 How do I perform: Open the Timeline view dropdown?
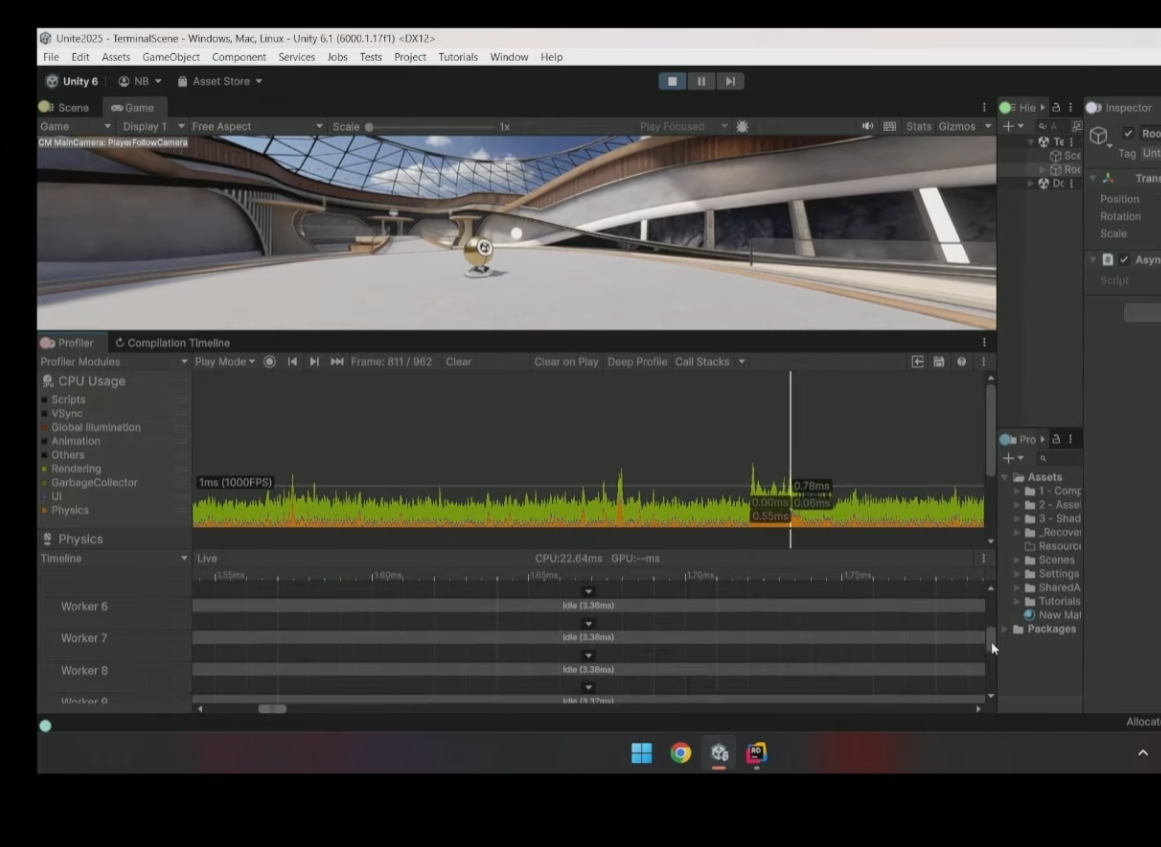tap(114, 558)
